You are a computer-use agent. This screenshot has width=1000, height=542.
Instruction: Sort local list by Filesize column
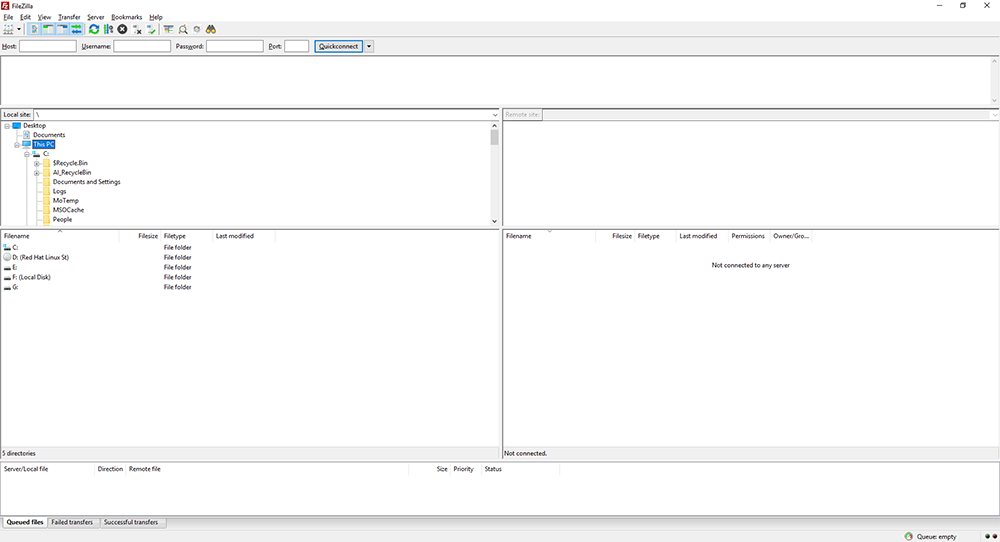click(140, 236)
